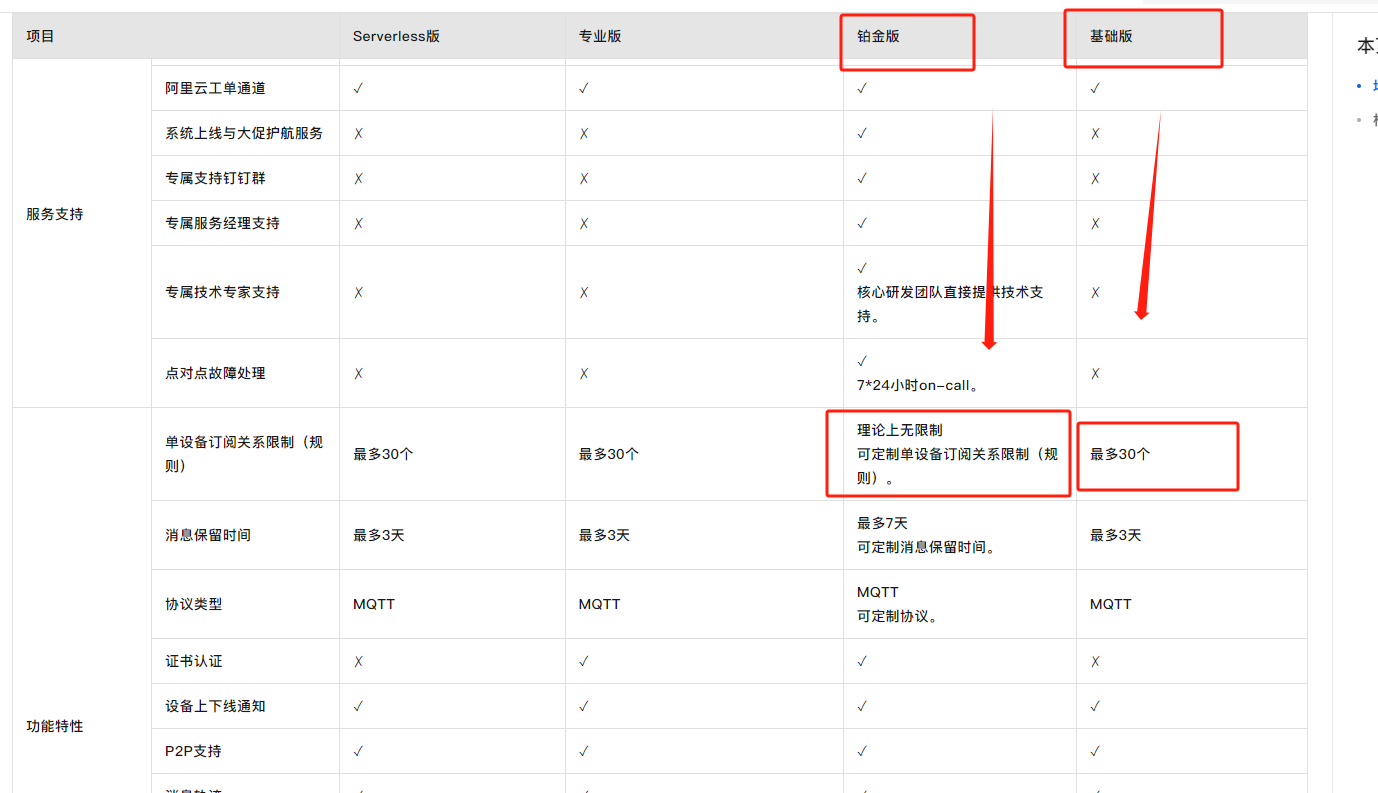Viewport: 1378px width, 793px height.
Task: Click the 证书认证 check mark under 专业版
Action: [584, 661]
